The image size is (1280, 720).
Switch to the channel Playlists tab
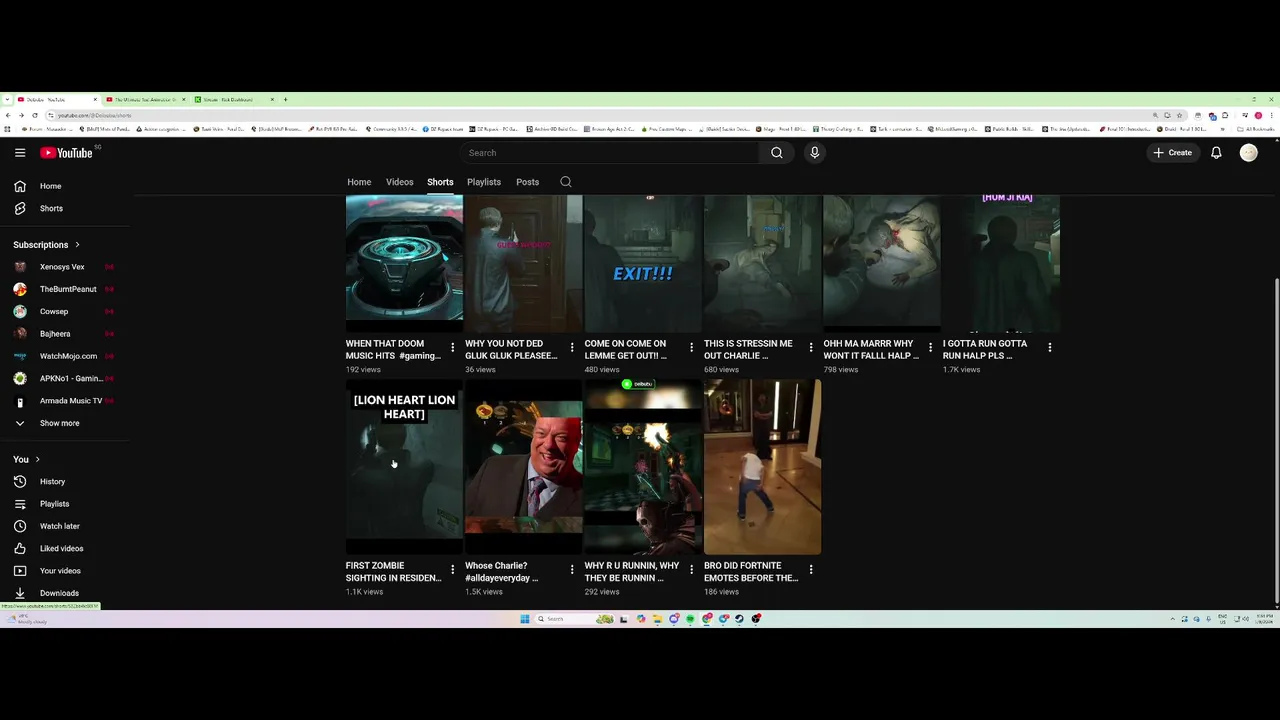pos(484,182)
